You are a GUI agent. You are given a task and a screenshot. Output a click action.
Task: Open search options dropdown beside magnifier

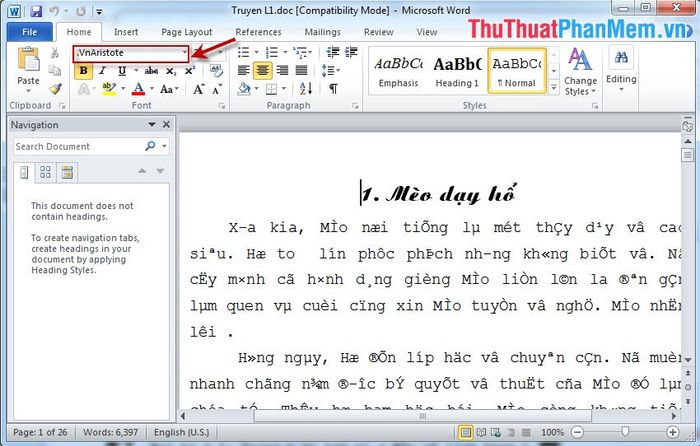pyautogui.click(x=165, y=146)
